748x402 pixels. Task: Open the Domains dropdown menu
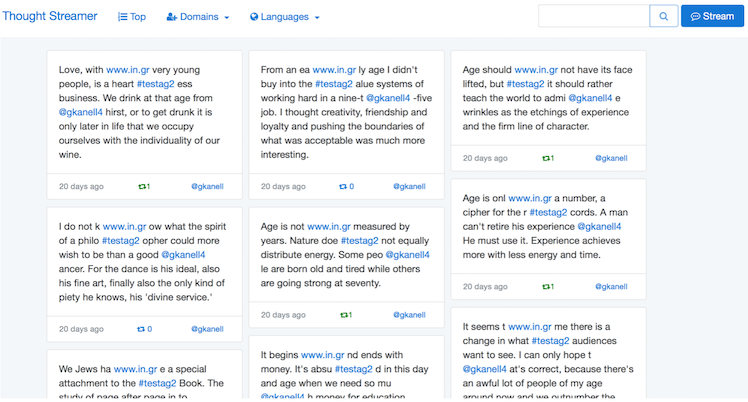click(197, 17)
